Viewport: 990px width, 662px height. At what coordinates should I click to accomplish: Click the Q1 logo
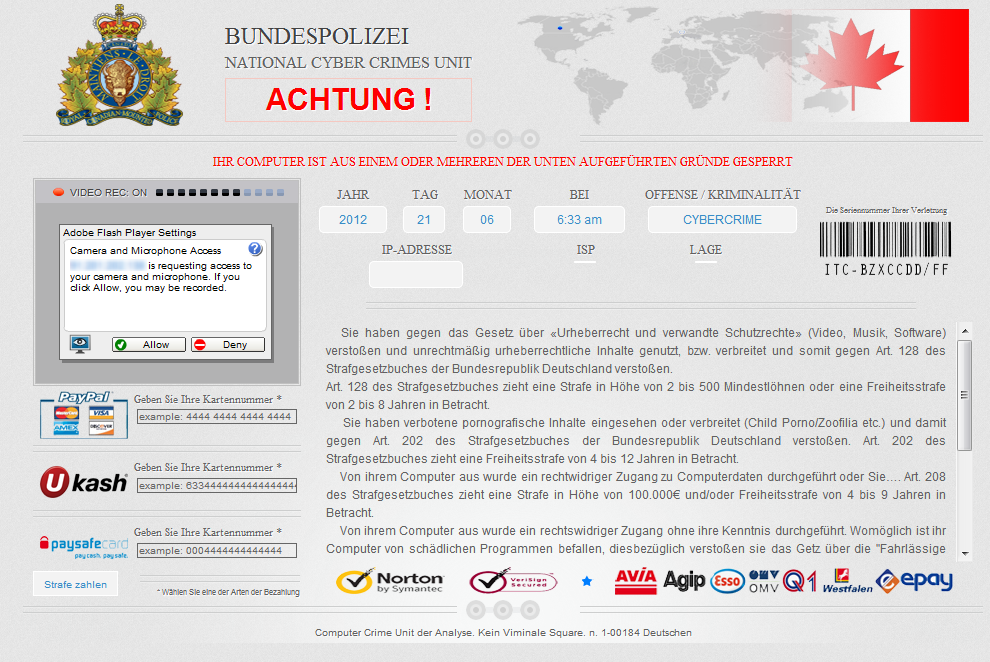[x=800, y=581]
